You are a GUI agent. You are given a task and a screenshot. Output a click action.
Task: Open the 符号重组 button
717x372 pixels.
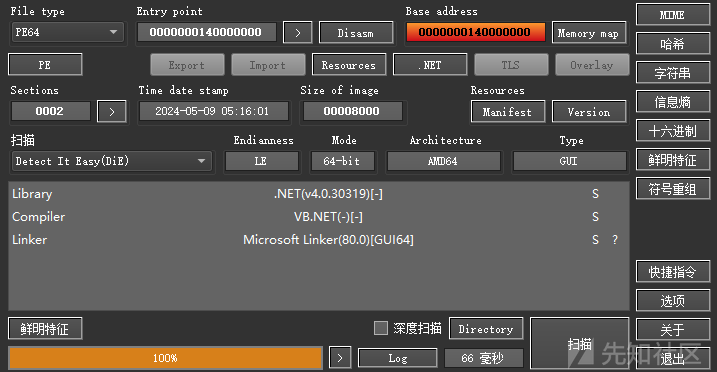673,189
